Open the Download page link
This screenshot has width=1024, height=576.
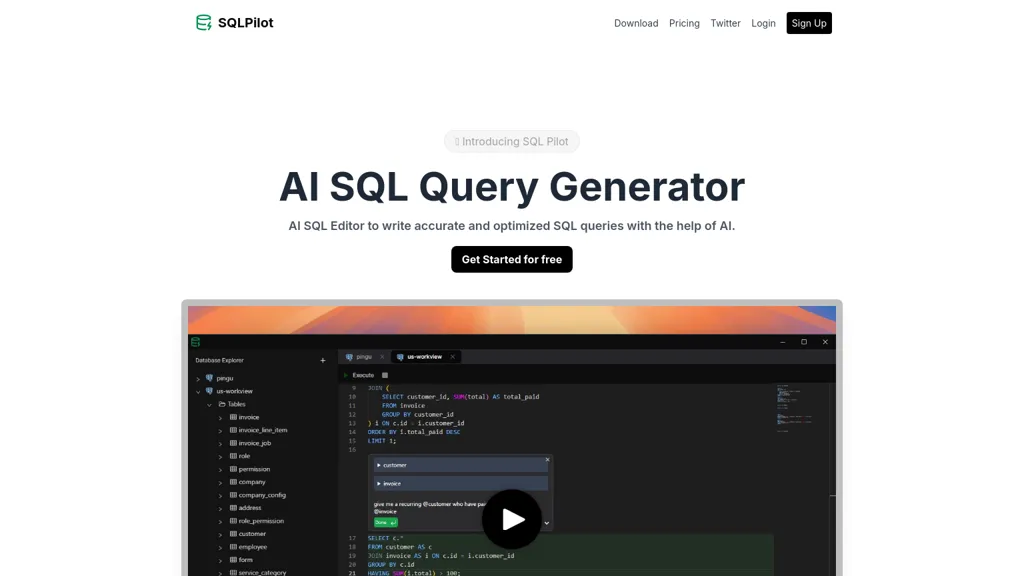click(x=636, y=23)
